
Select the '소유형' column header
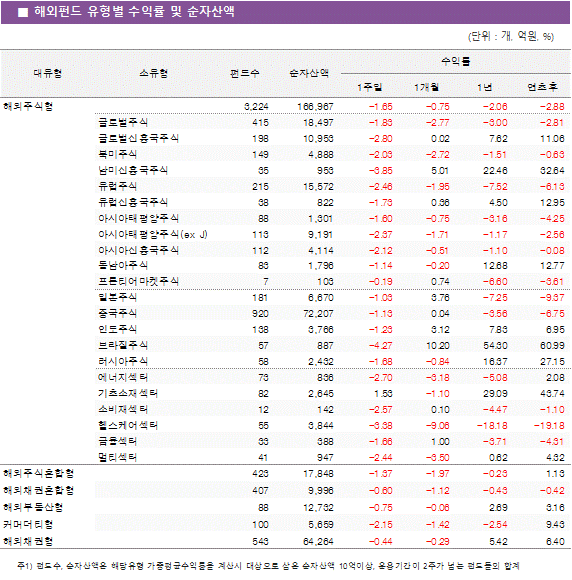click(x=154, y=73)
